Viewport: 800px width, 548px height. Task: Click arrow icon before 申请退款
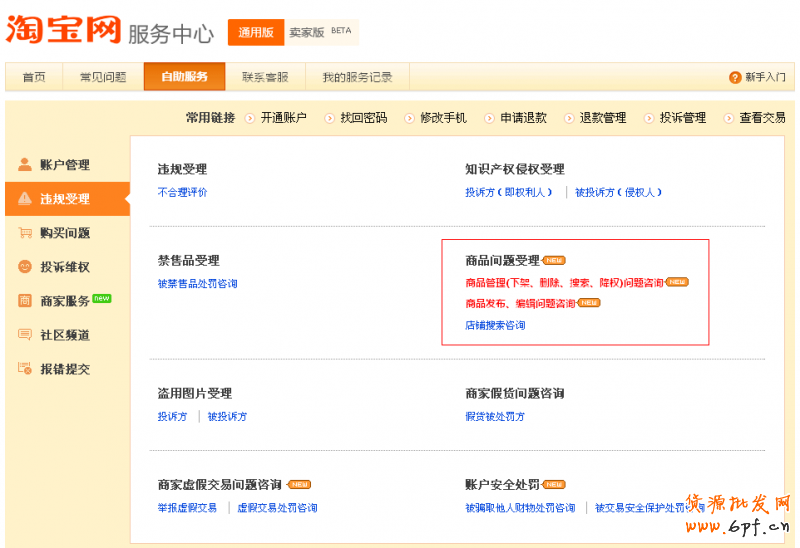coord(489,118)
